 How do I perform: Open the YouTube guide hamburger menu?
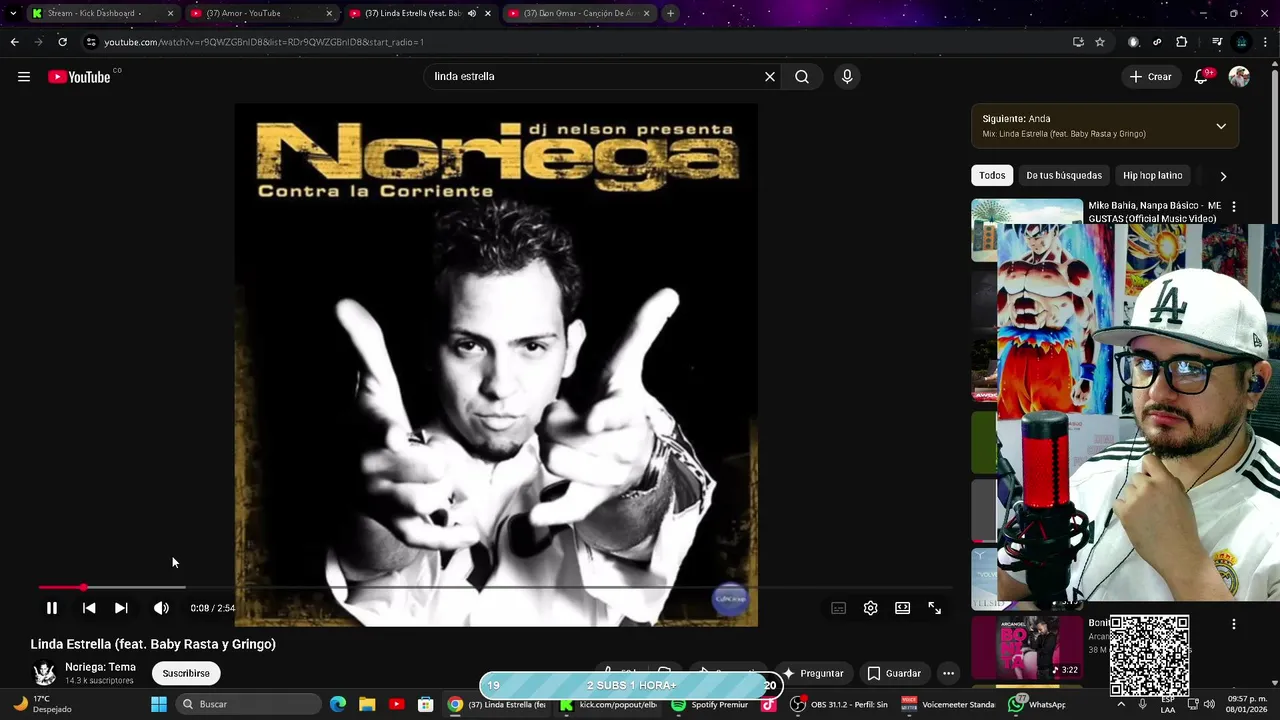24,77
